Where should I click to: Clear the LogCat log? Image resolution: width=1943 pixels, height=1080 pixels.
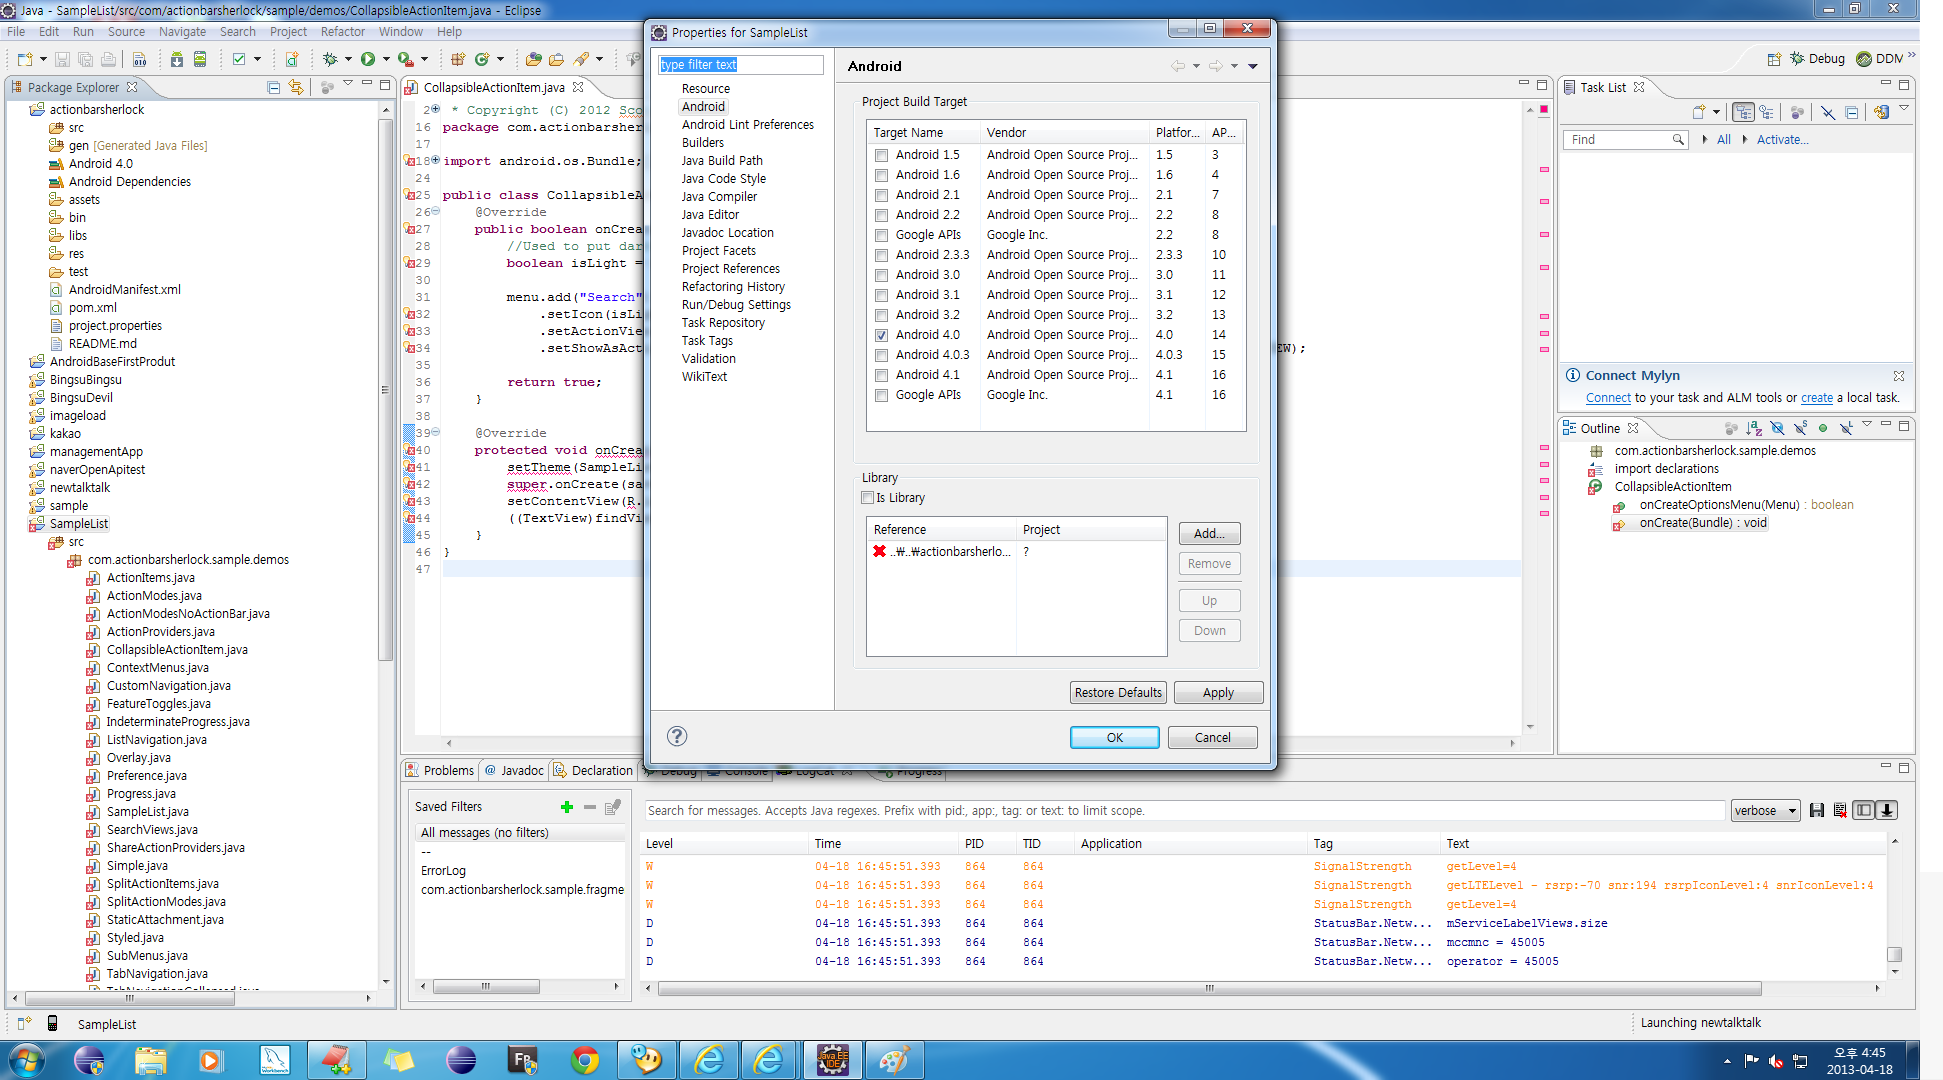[1840, 811]
